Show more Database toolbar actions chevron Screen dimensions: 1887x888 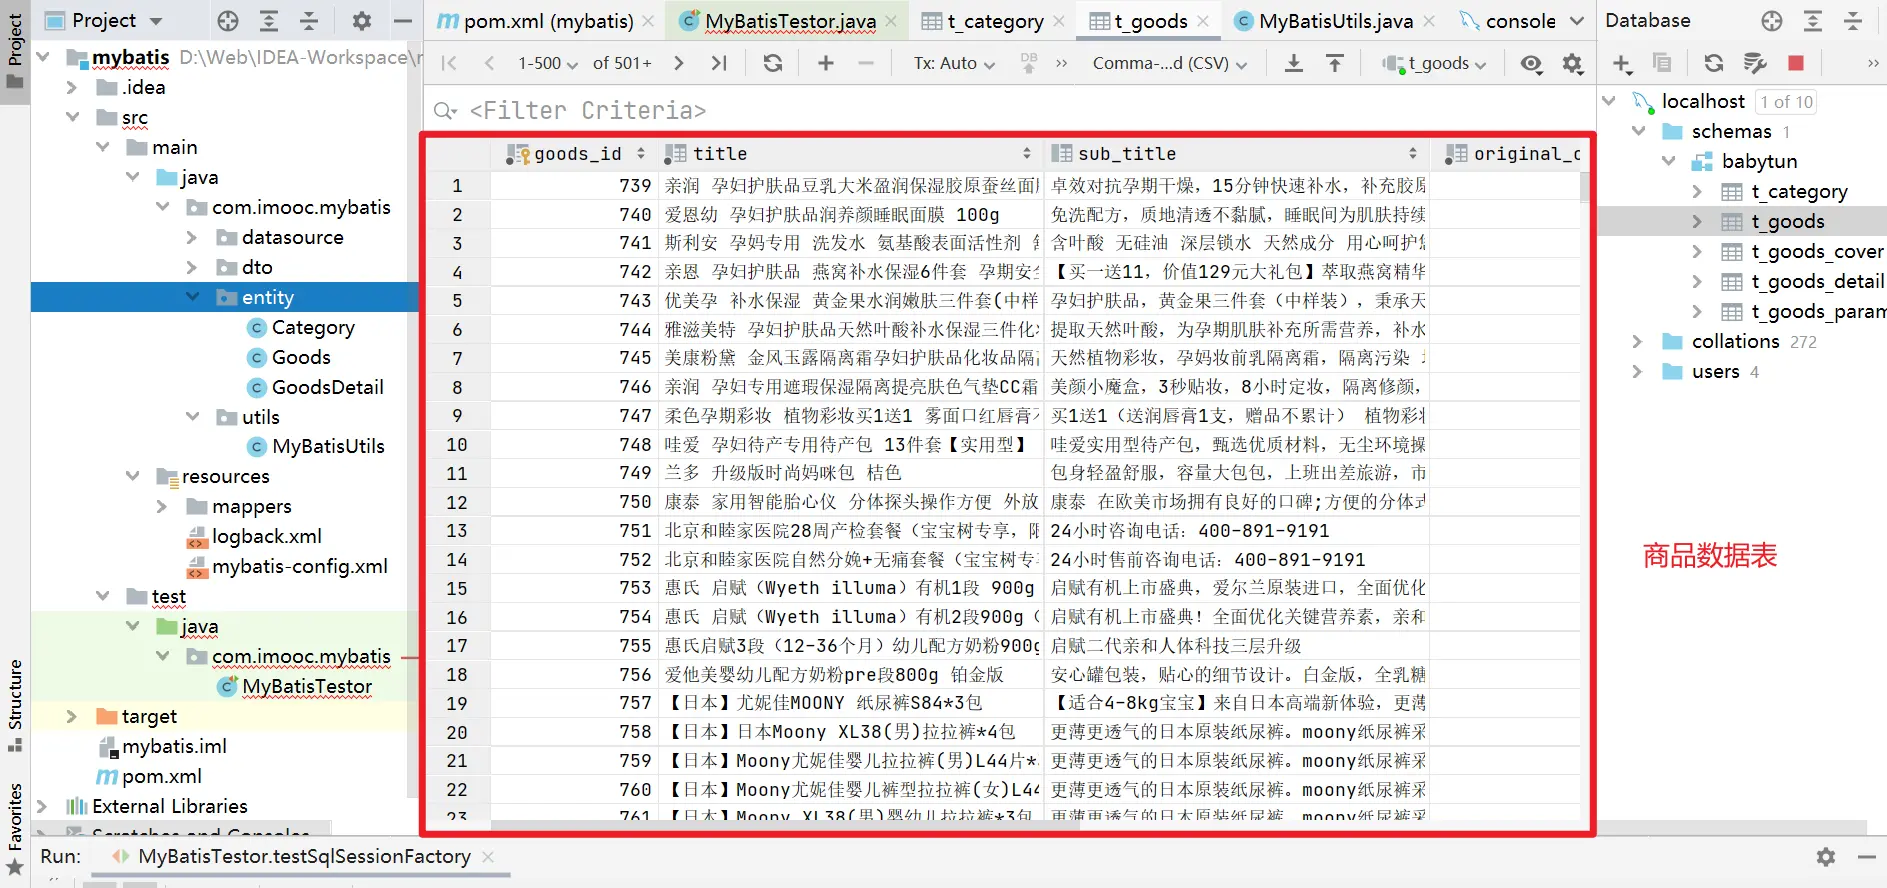point(1873,63)
